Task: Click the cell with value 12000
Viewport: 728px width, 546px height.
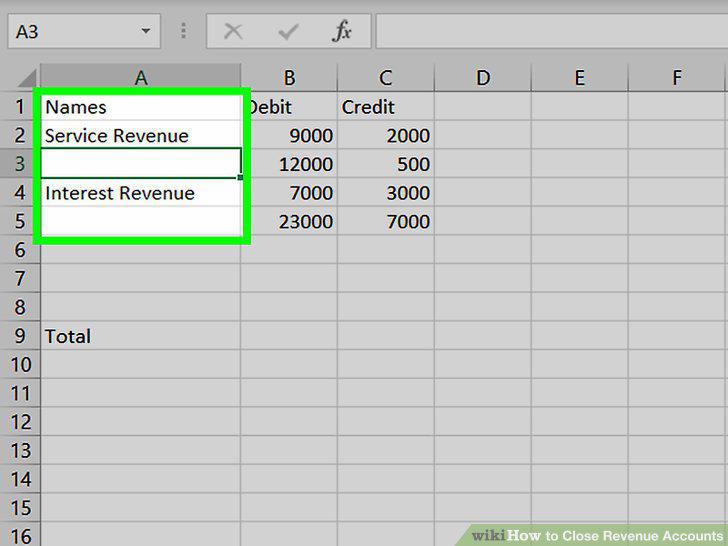Action: [x=289, y=164]
